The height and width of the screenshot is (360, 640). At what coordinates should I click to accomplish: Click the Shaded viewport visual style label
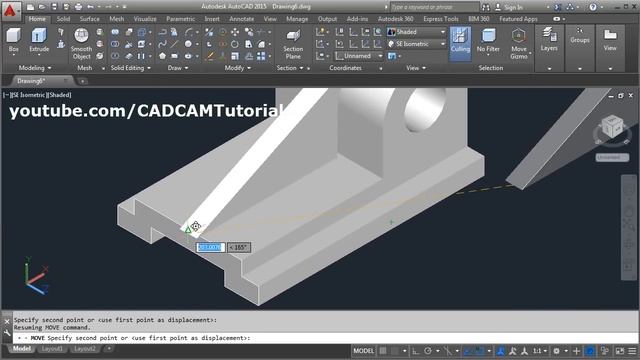pos(60,95)
